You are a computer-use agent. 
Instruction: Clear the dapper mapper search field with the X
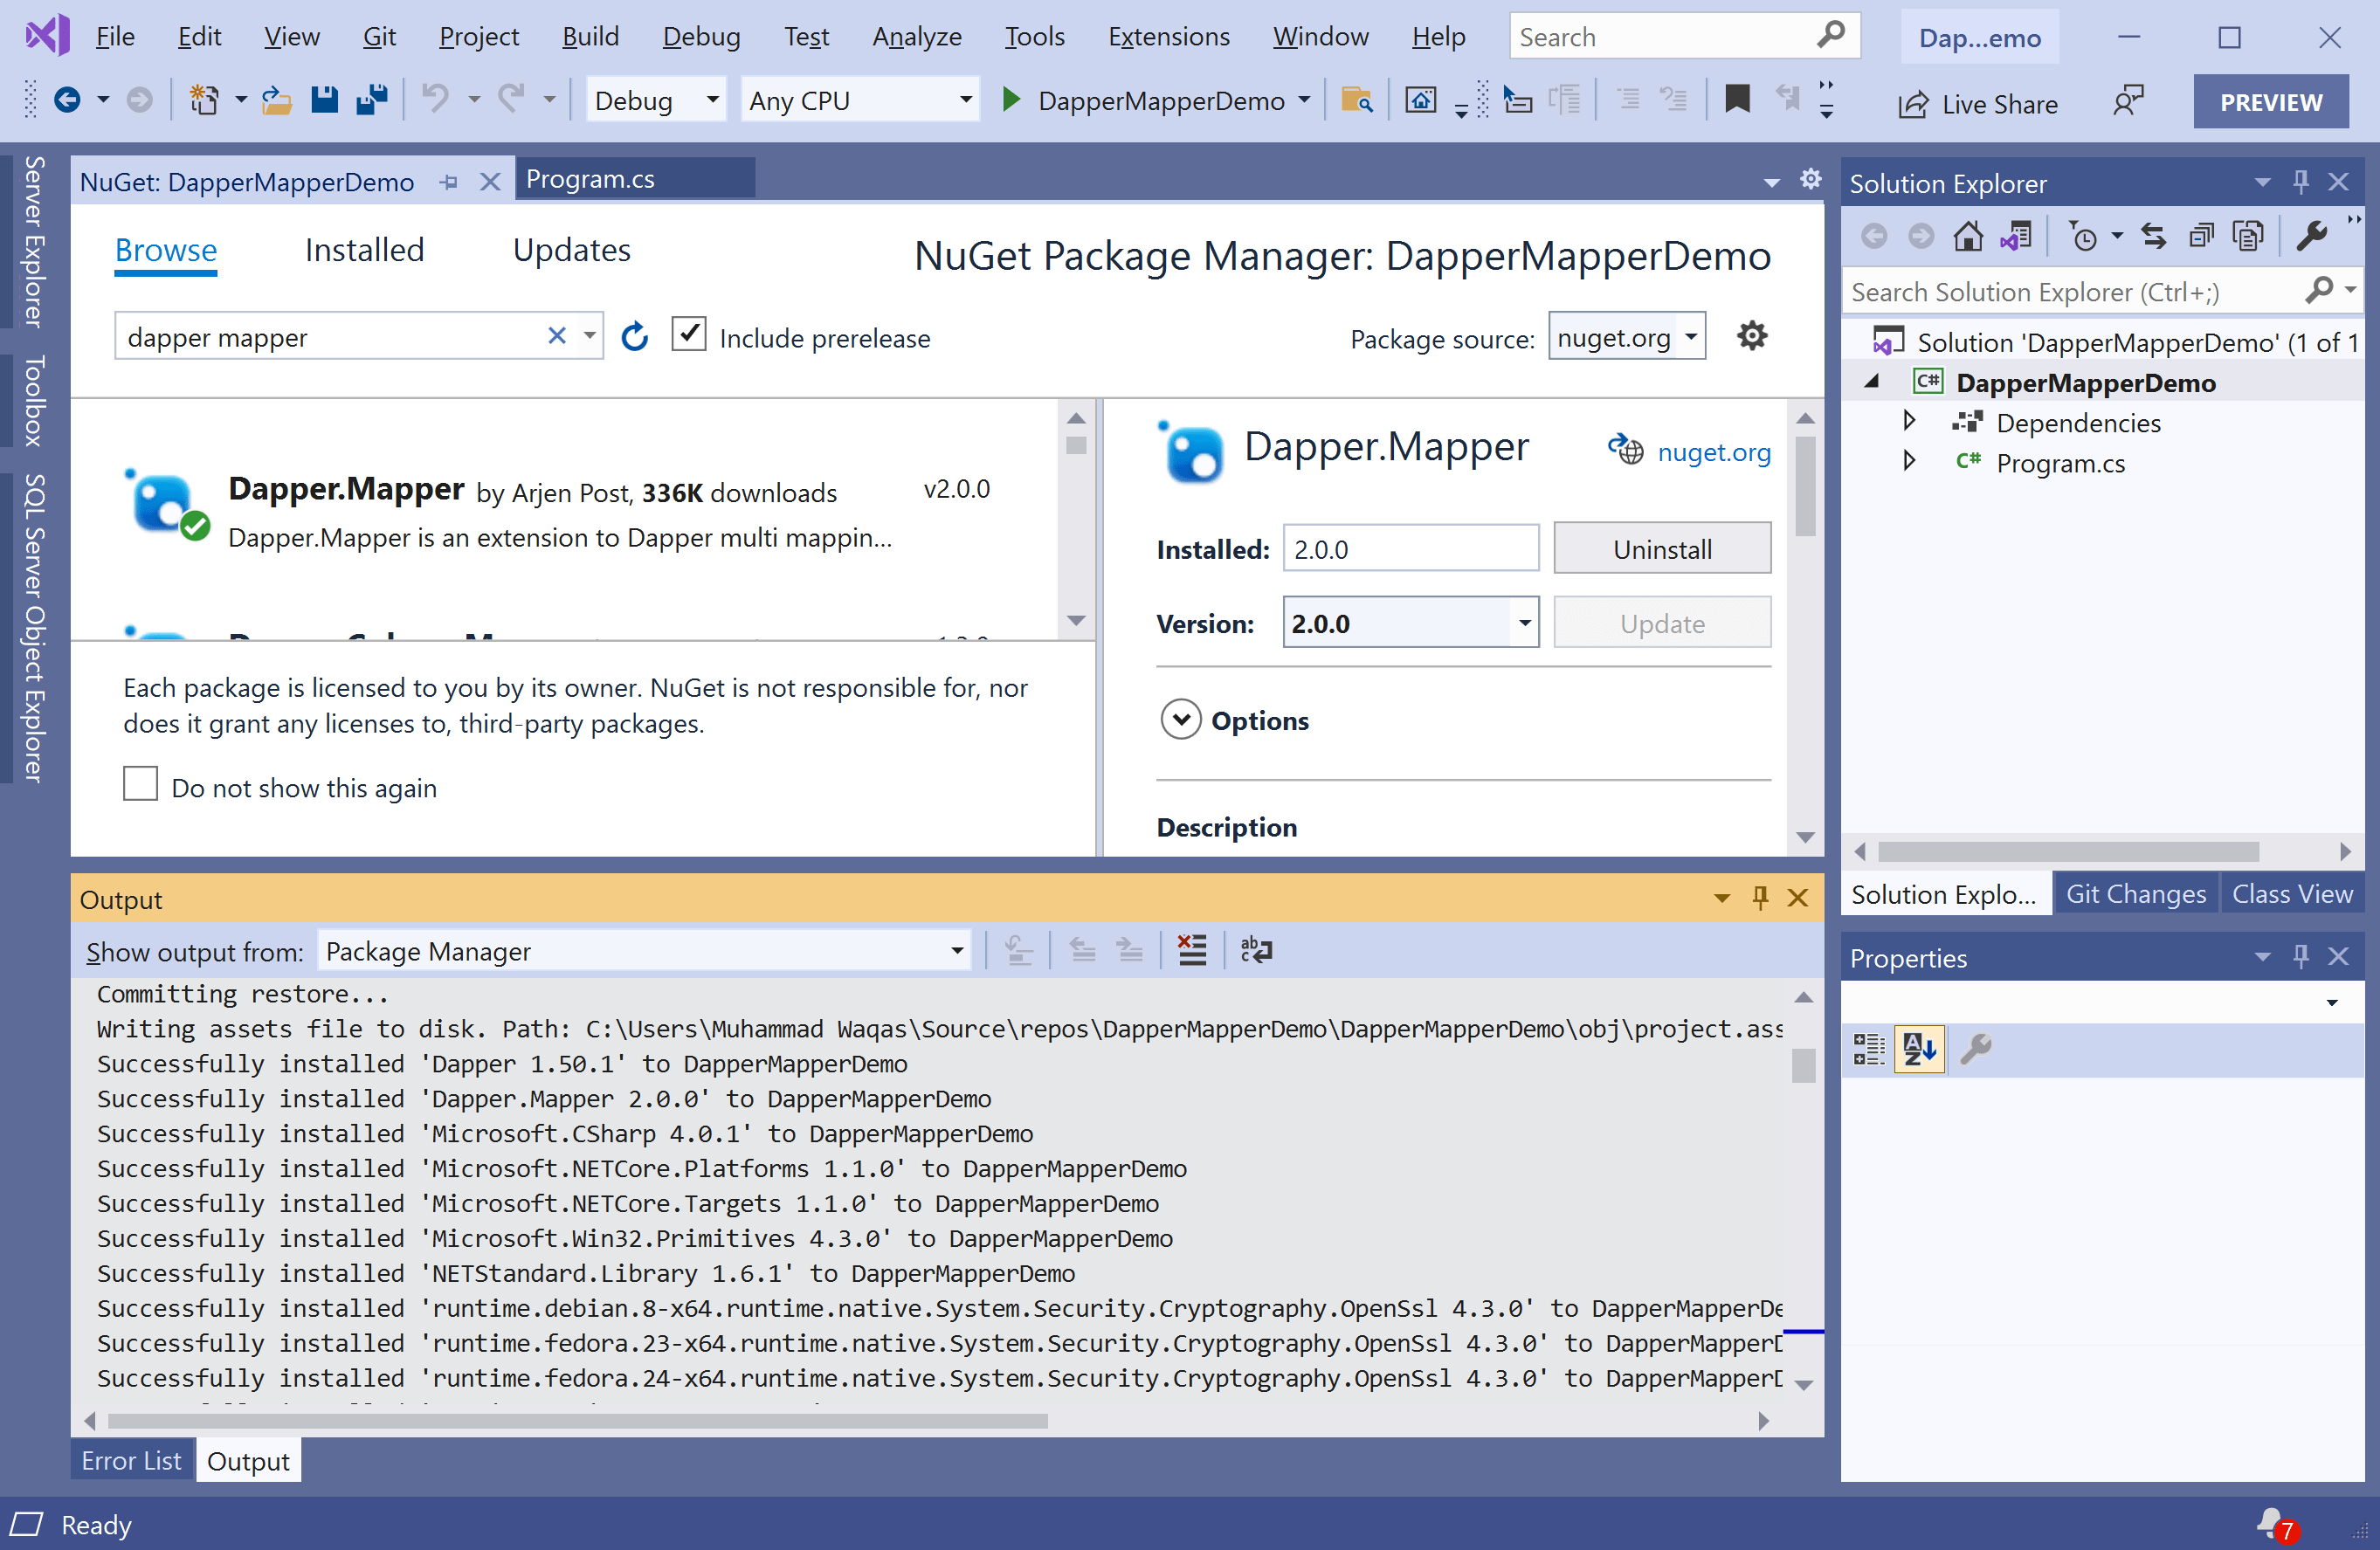point(557,336)
